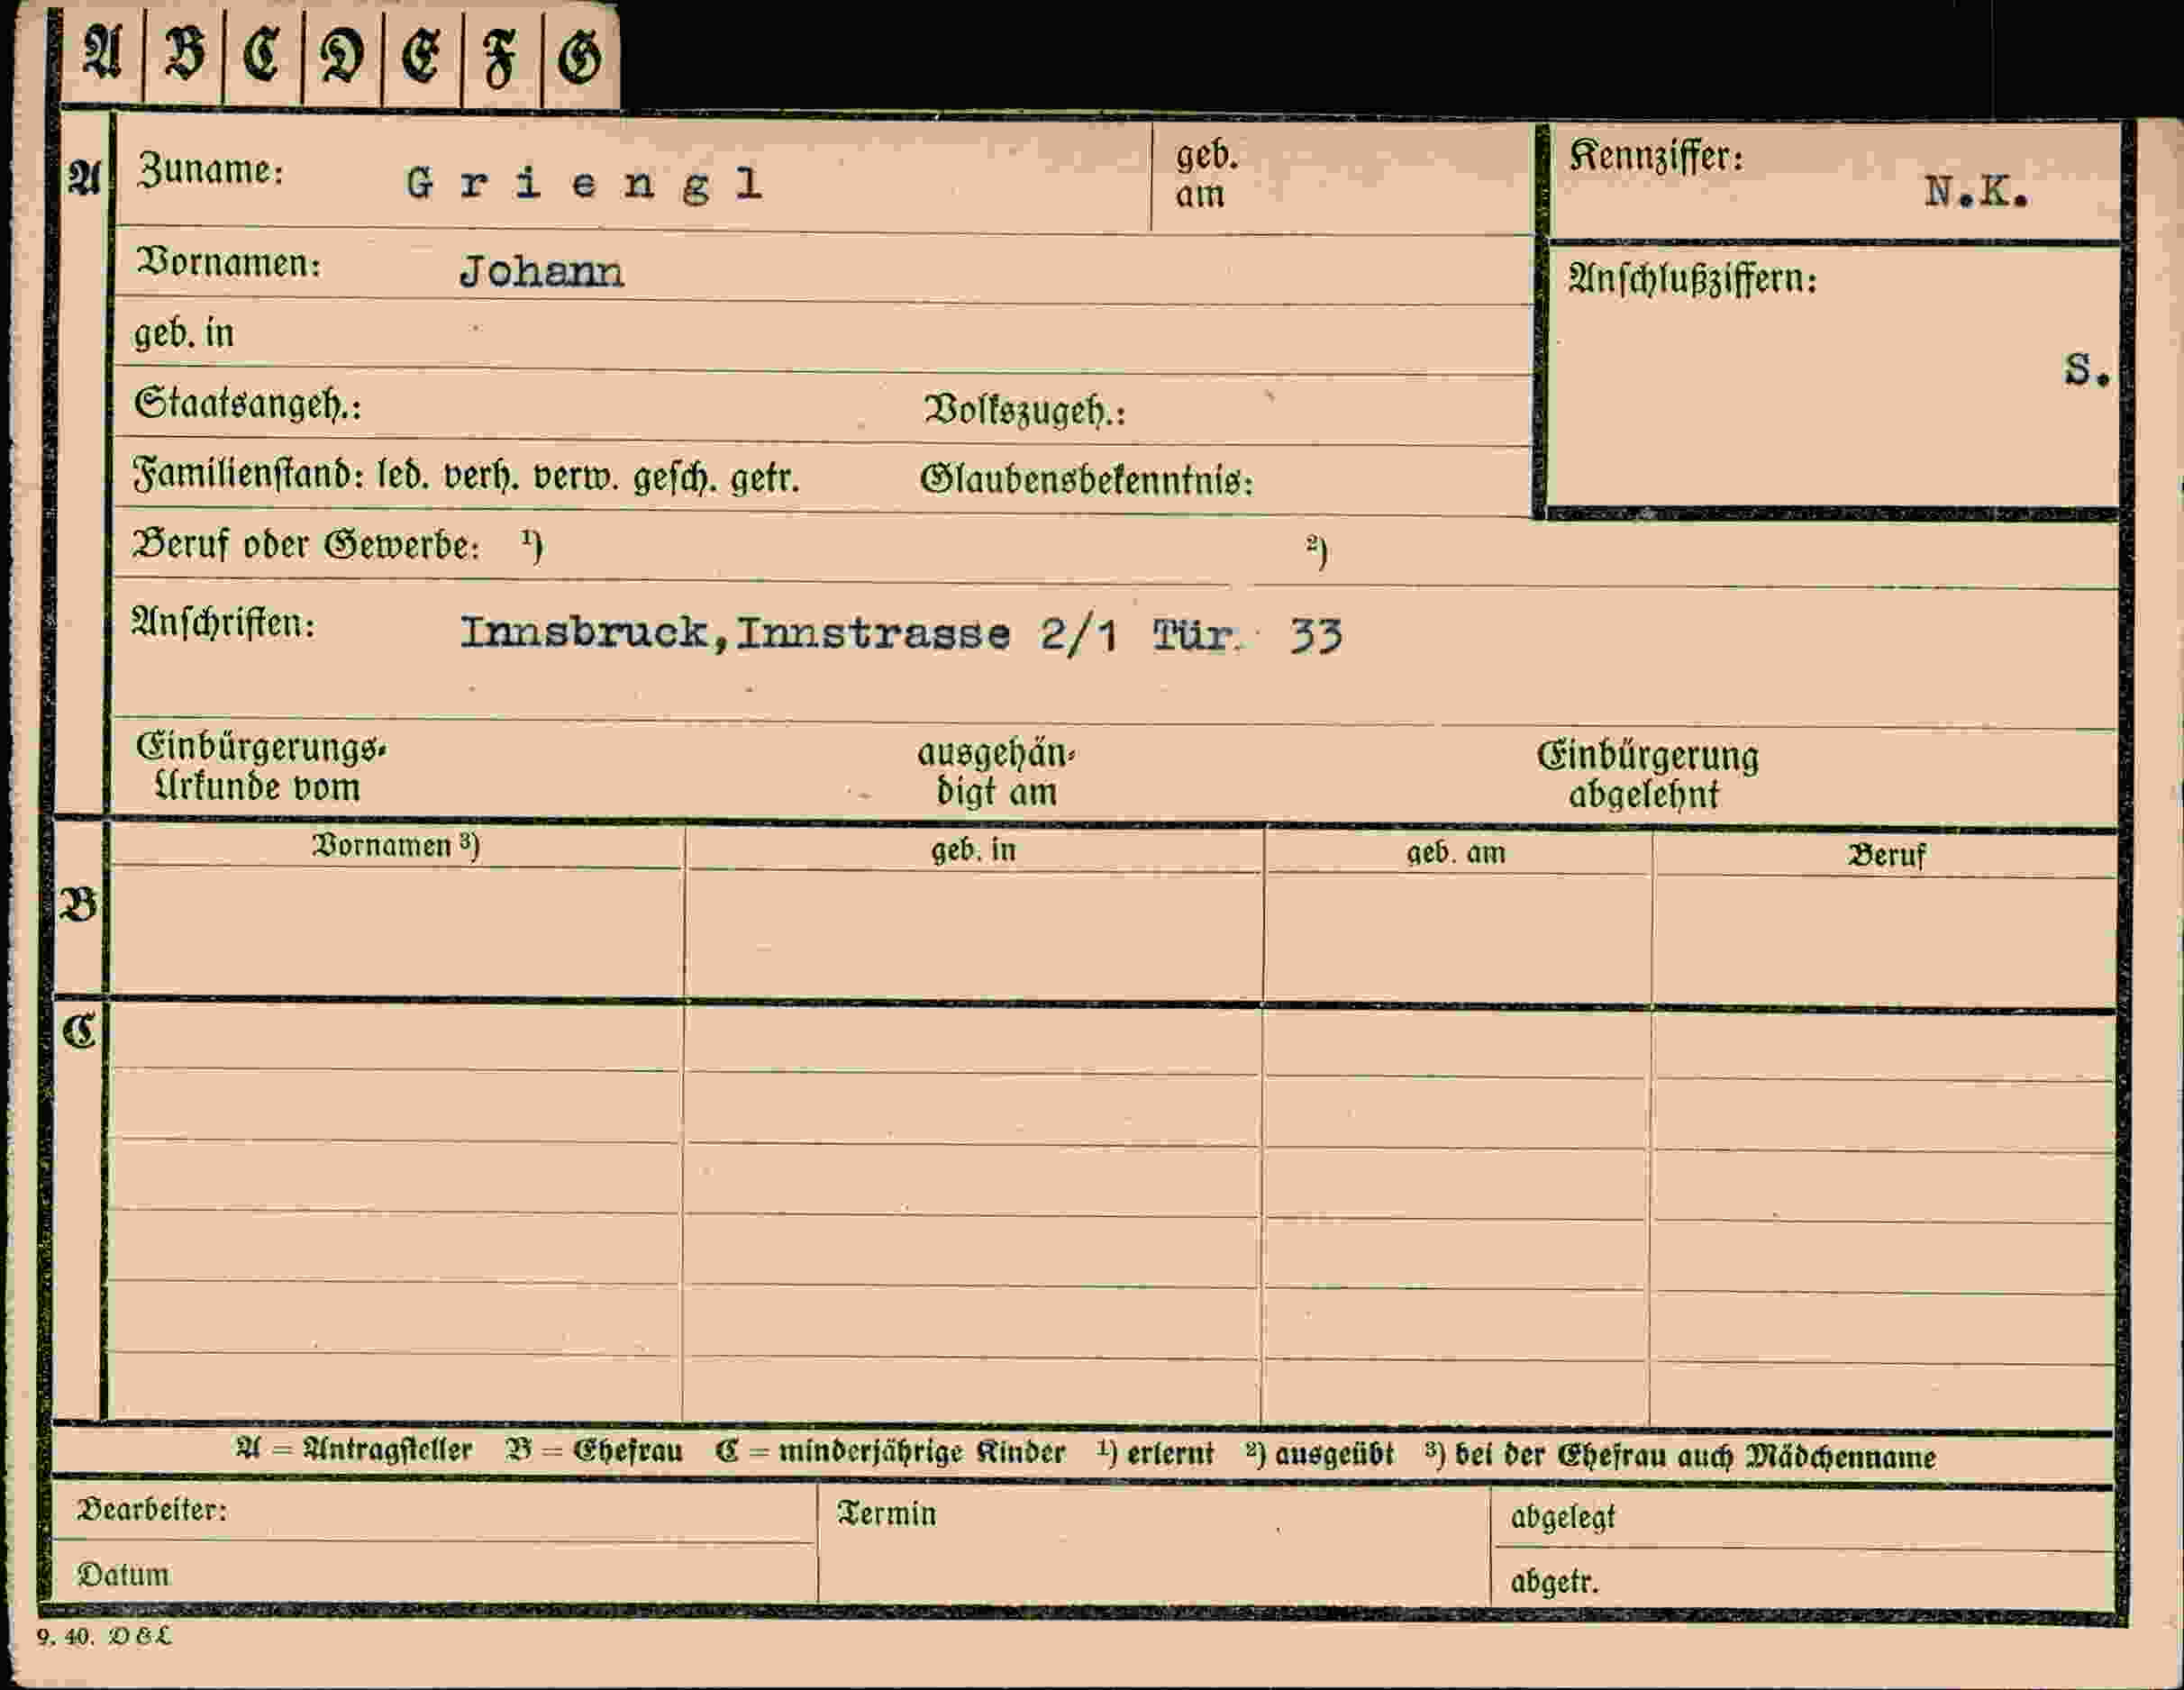Click the 'Einbürgerungs-Urkunde vom' label
Image resolution: width=2184 pixels, height=1690 pixels.
(x=260, y=767)
